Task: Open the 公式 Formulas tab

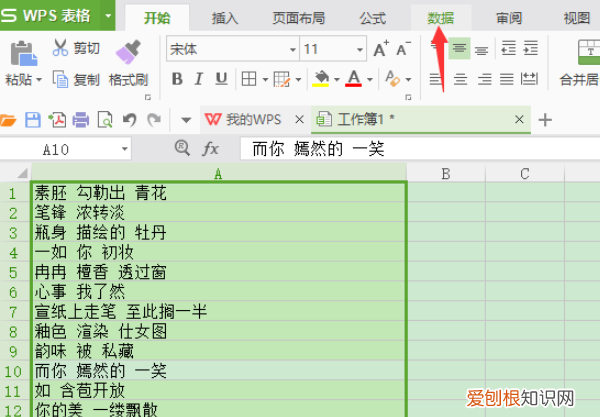Action: click(372, 18)
